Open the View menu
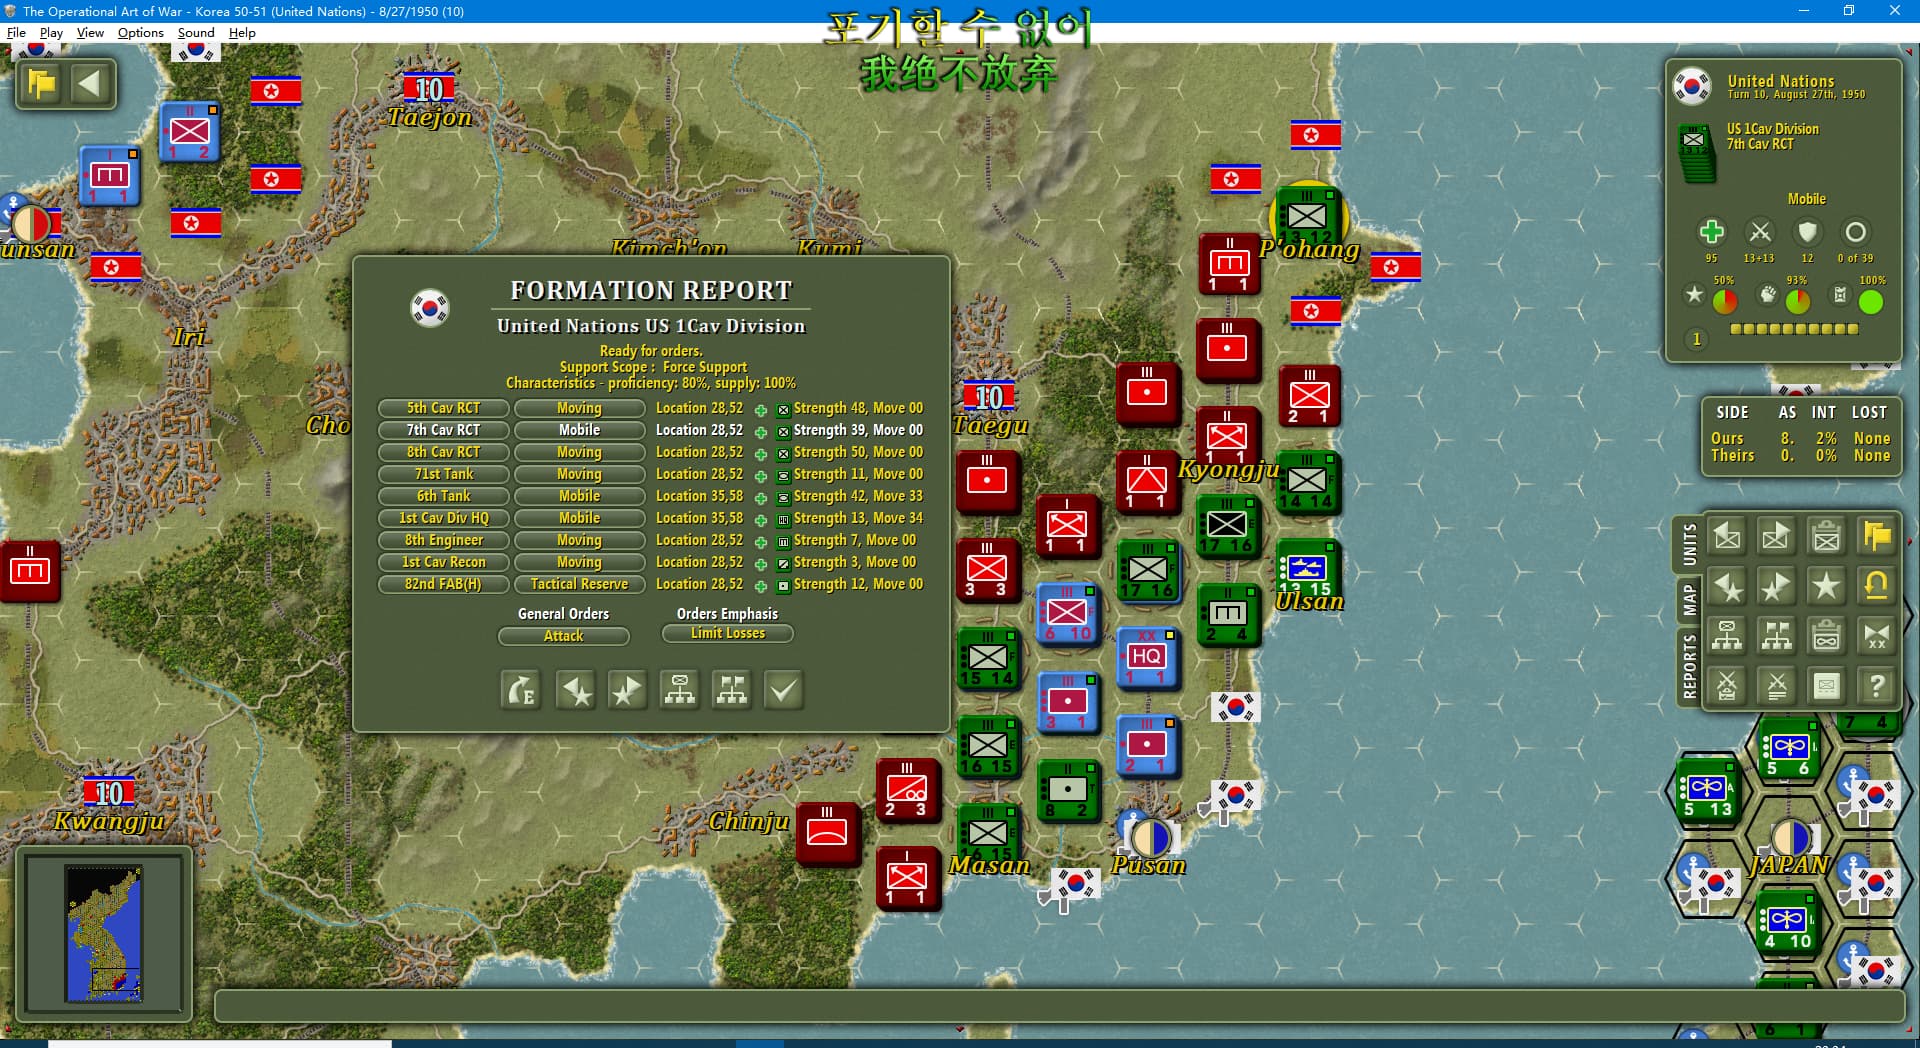Viewport: 1920px width, 1048px height. coord(90,32)
